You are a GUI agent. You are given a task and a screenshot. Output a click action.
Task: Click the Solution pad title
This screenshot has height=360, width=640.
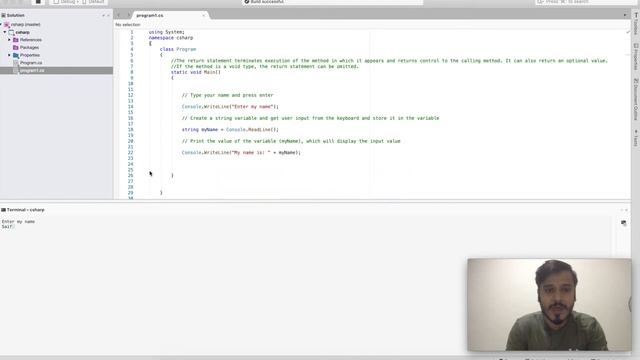(16, 15)
